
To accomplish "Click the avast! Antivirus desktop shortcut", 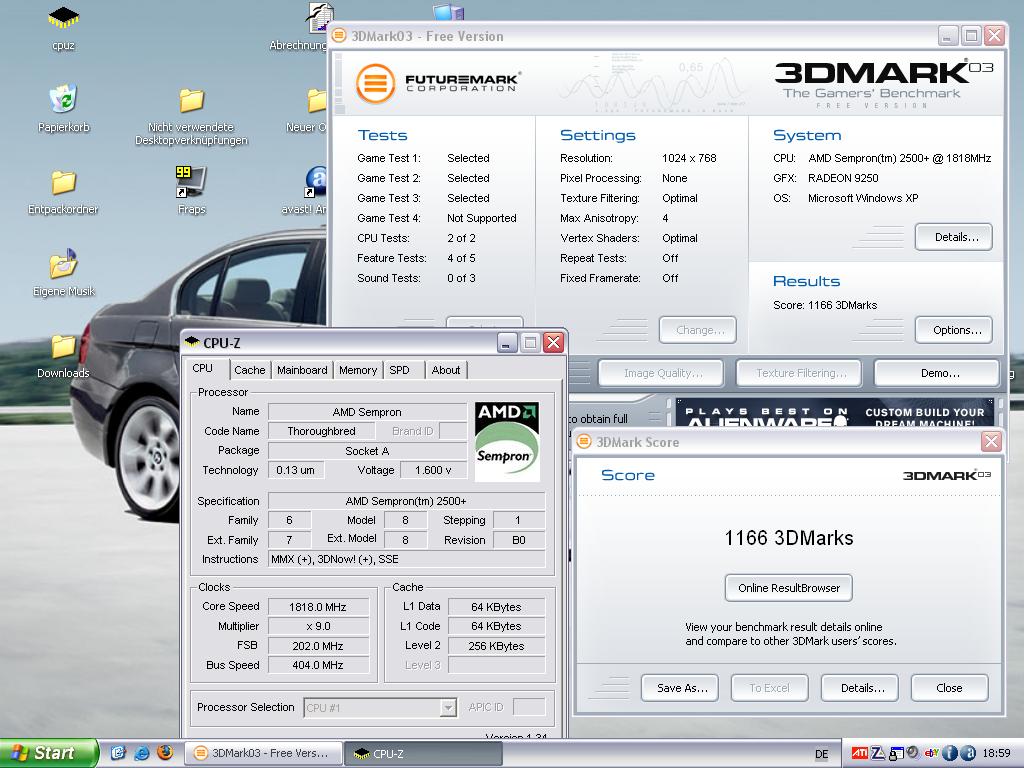I will (x=315, y=182).
